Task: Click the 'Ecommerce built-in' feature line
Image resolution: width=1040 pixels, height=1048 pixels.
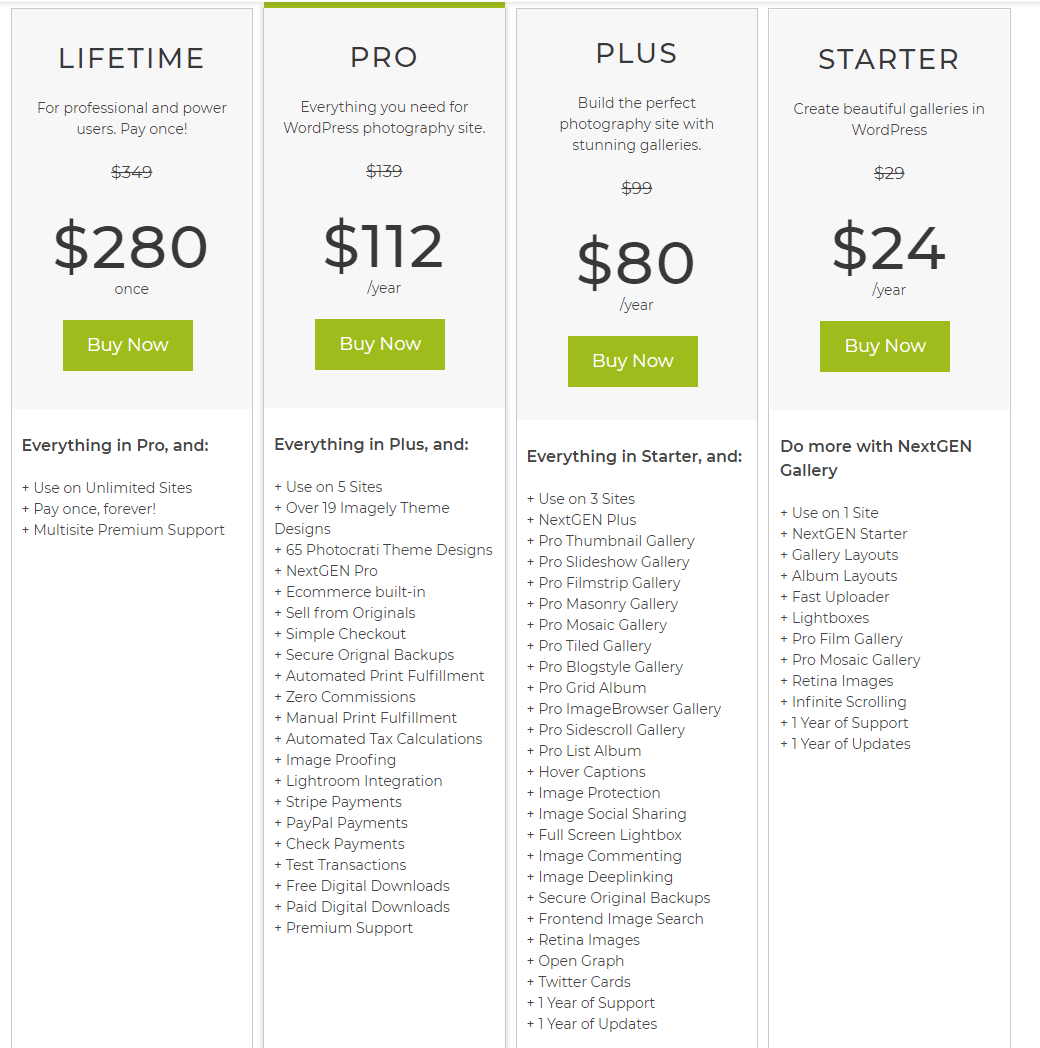Action: pos(350,592)
